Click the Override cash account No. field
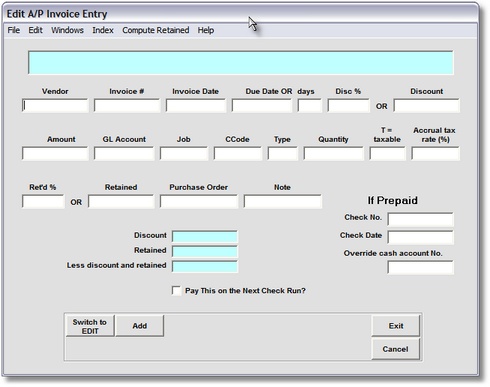 (x=420, y=267)
